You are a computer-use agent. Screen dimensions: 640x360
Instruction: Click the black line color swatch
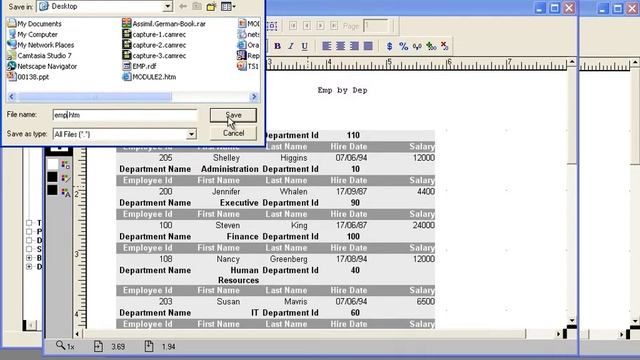pos(53,177)
